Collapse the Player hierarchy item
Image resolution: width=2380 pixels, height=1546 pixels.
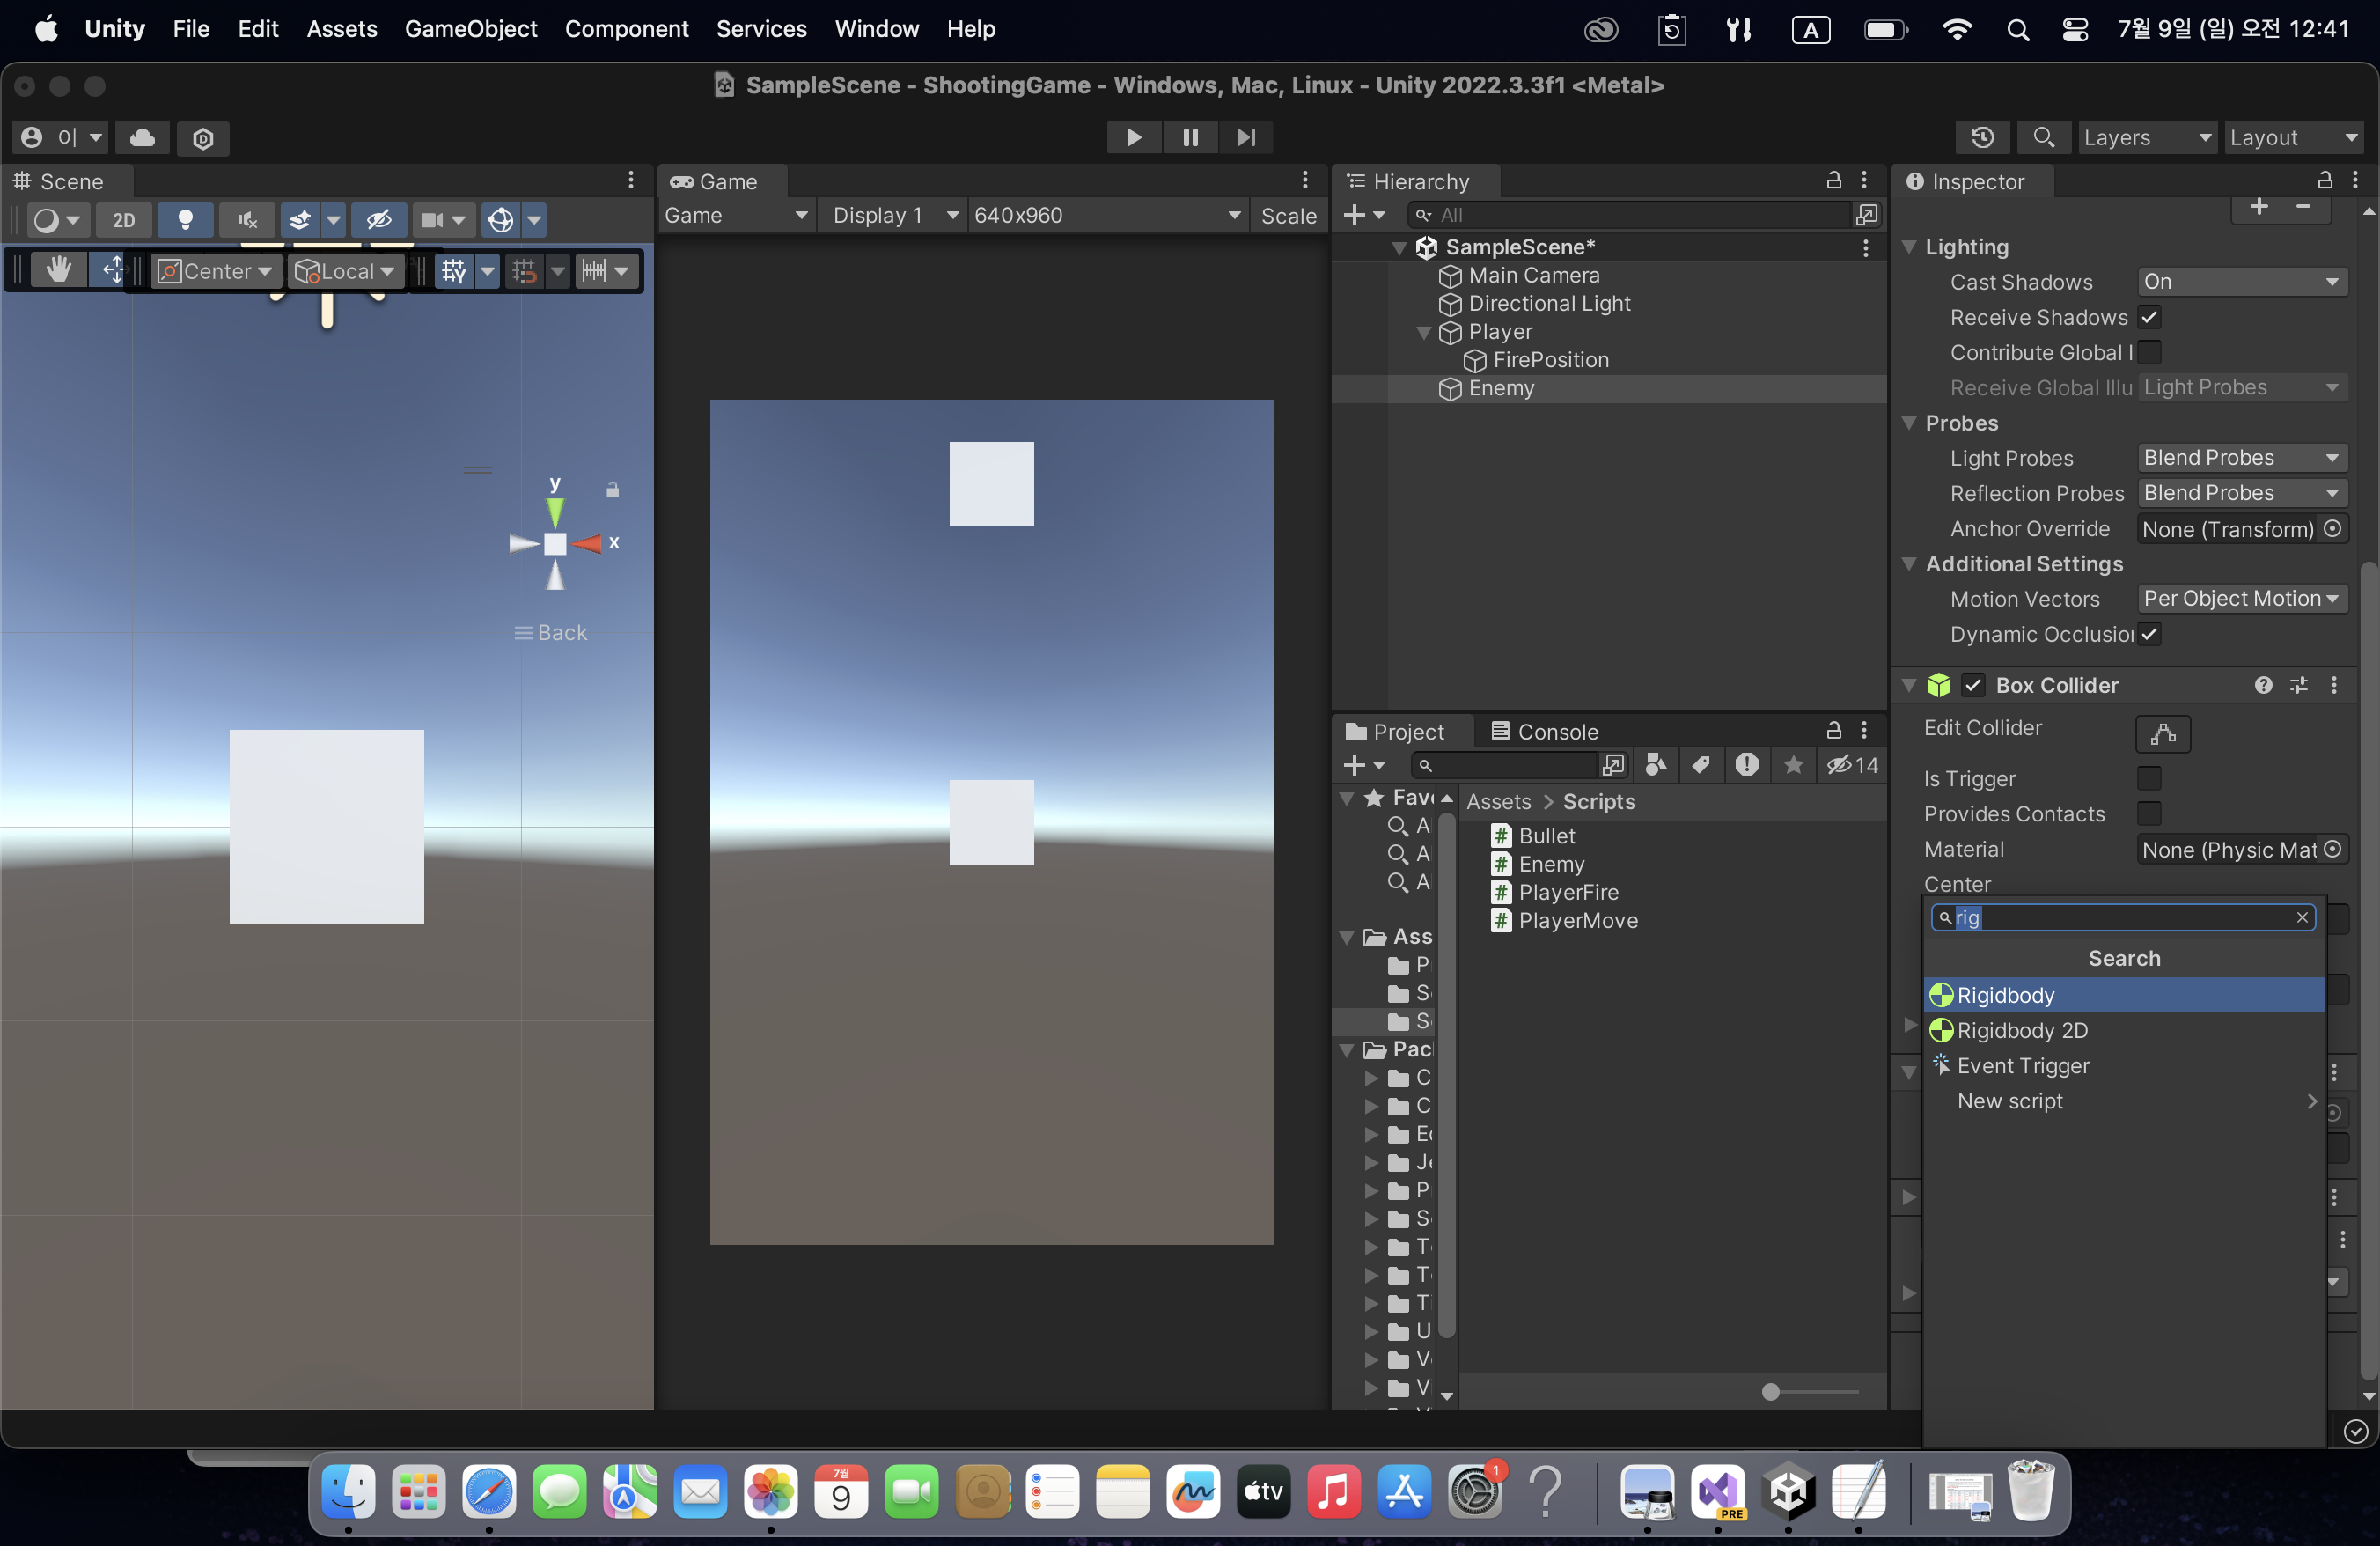pyautogui.click(x=1424, y=332)
